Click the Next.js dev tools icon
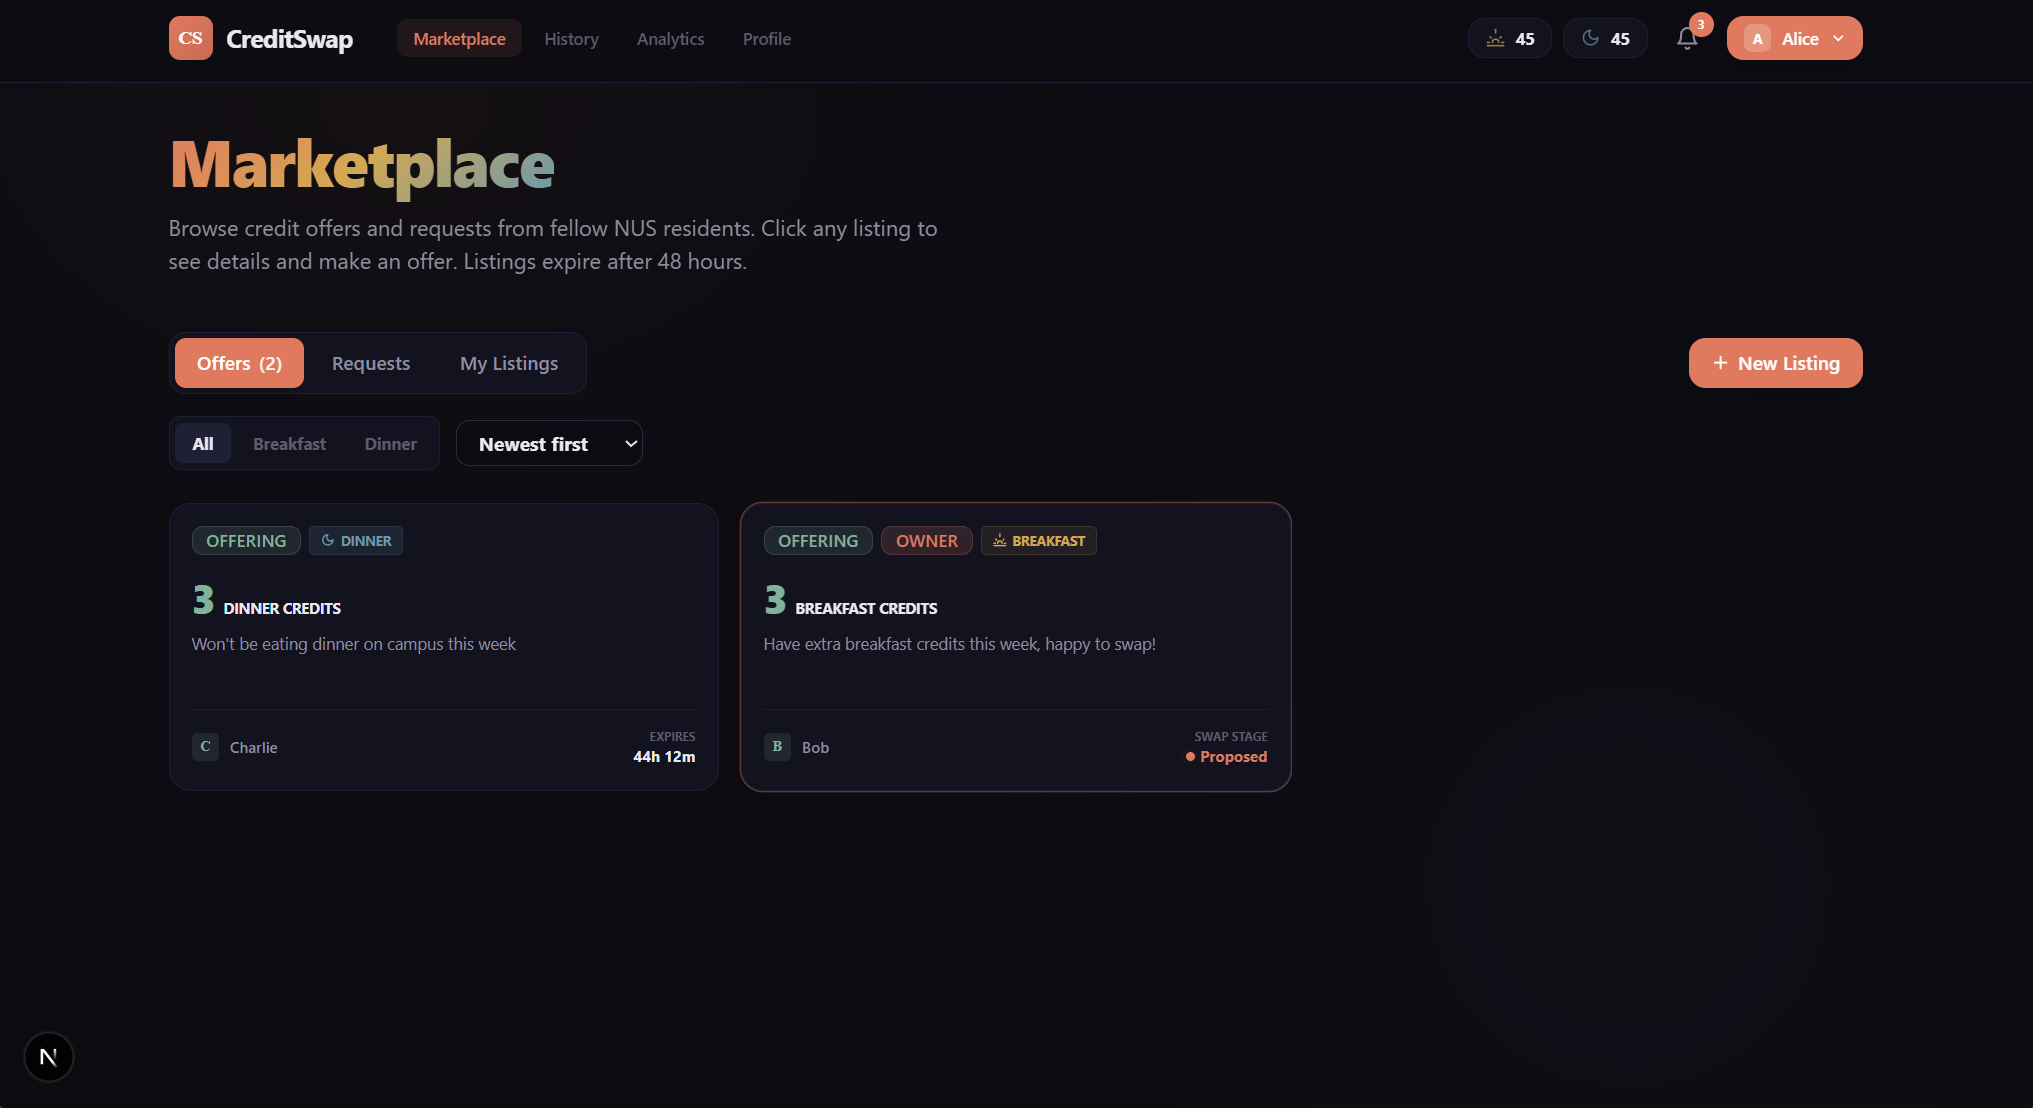 [x=48, y=1057]
